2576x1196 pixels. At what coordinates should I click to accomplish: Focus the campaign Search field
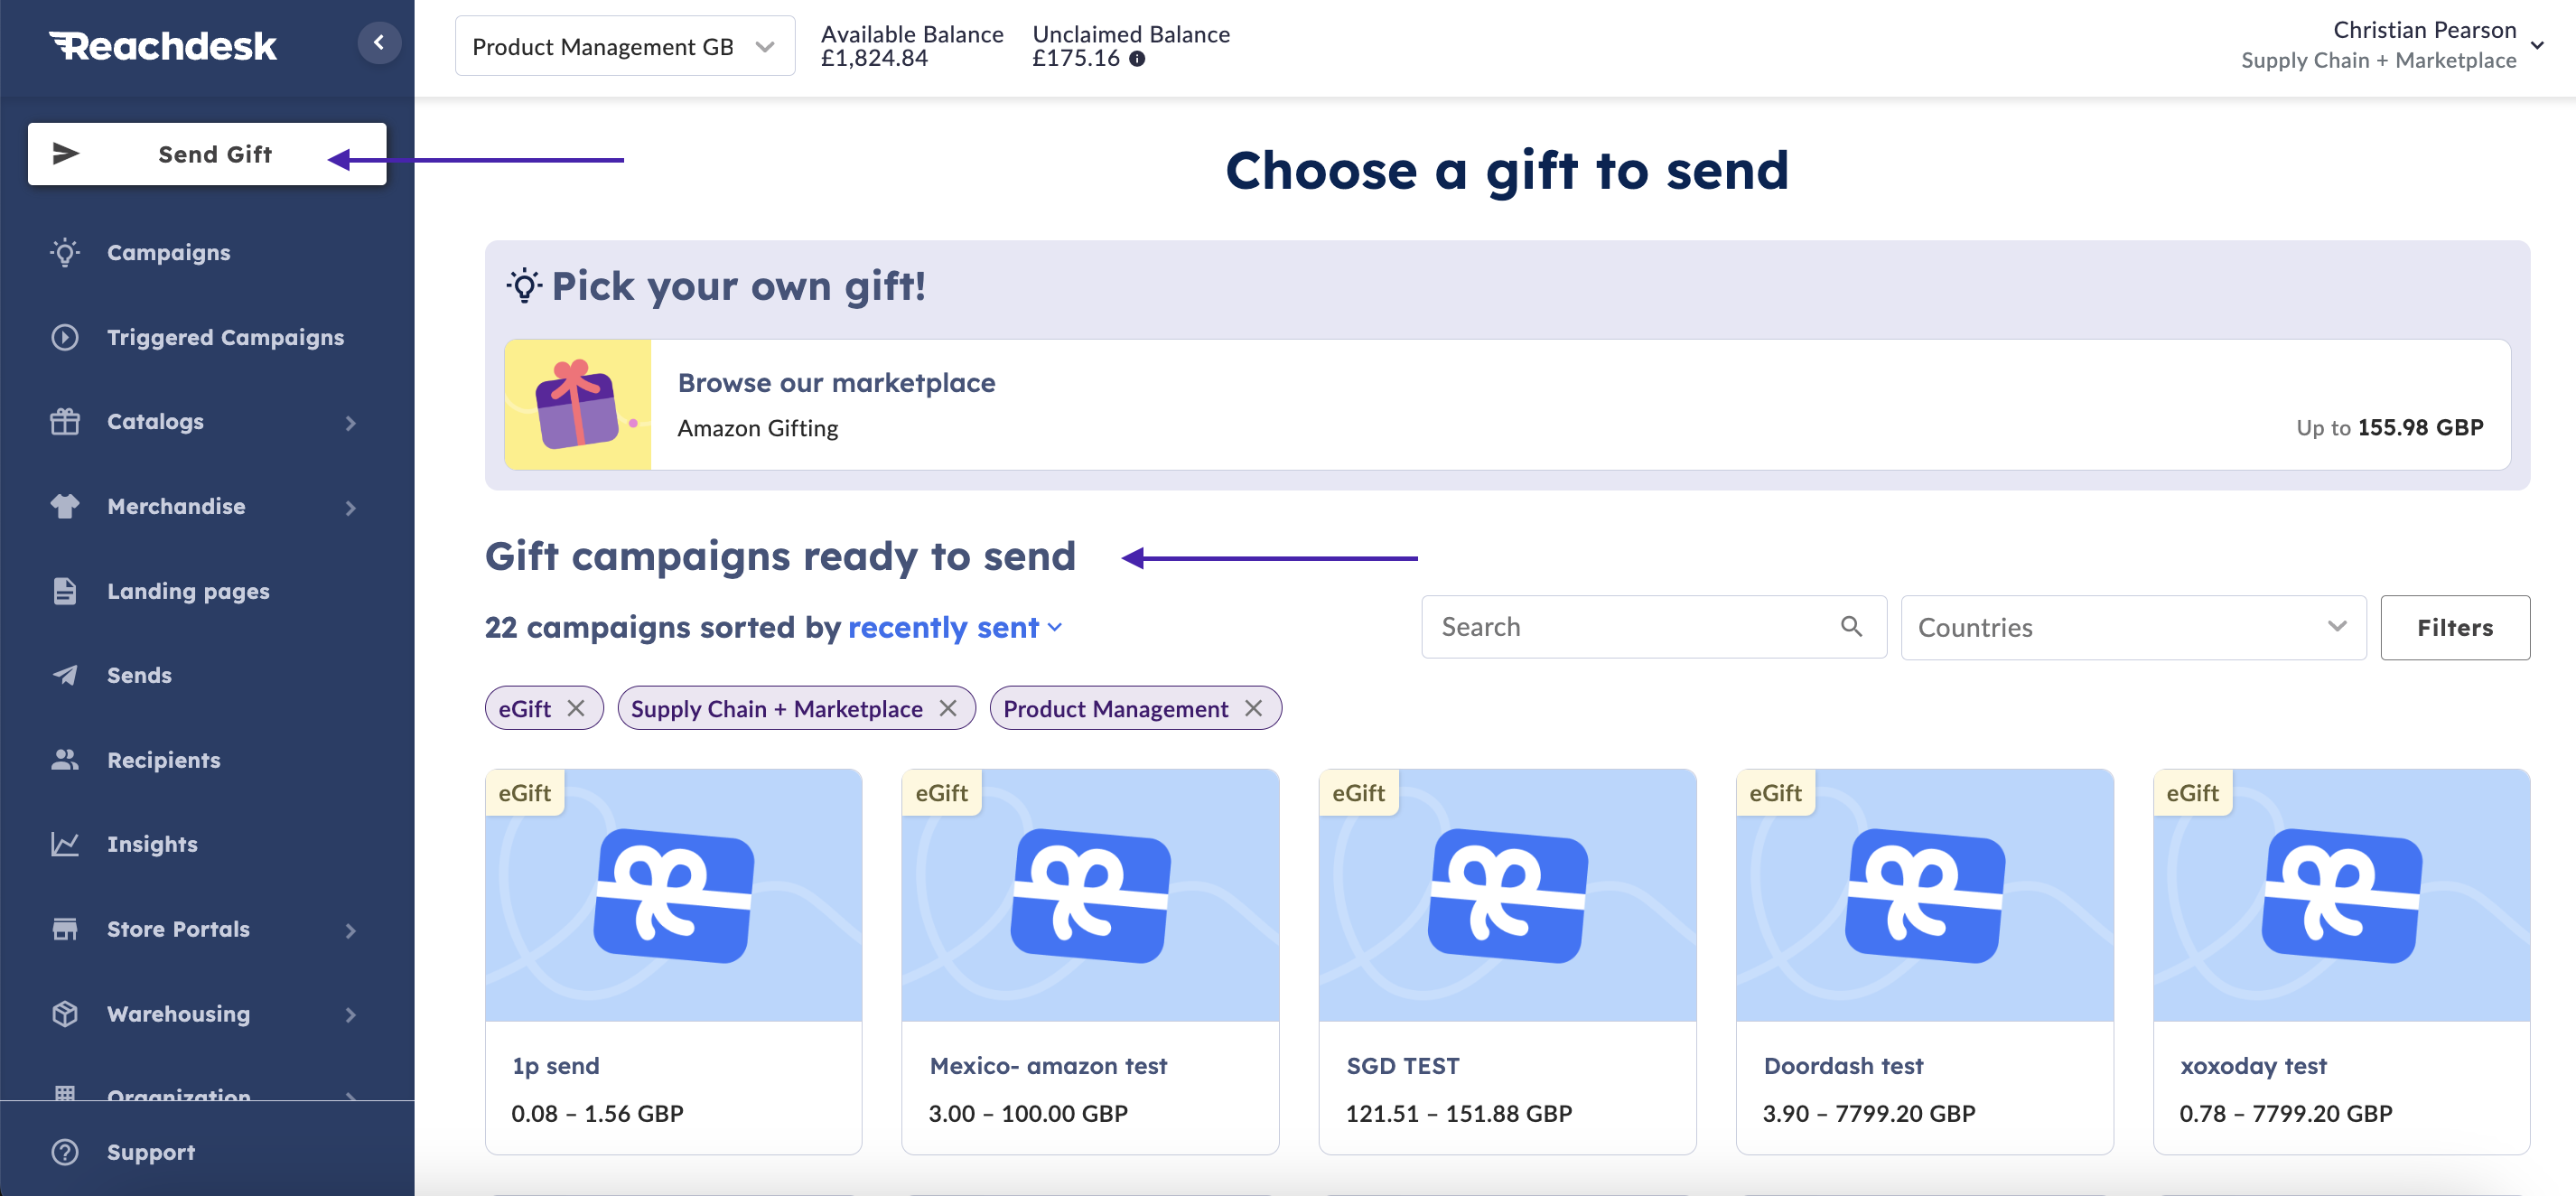[1654, 626]
